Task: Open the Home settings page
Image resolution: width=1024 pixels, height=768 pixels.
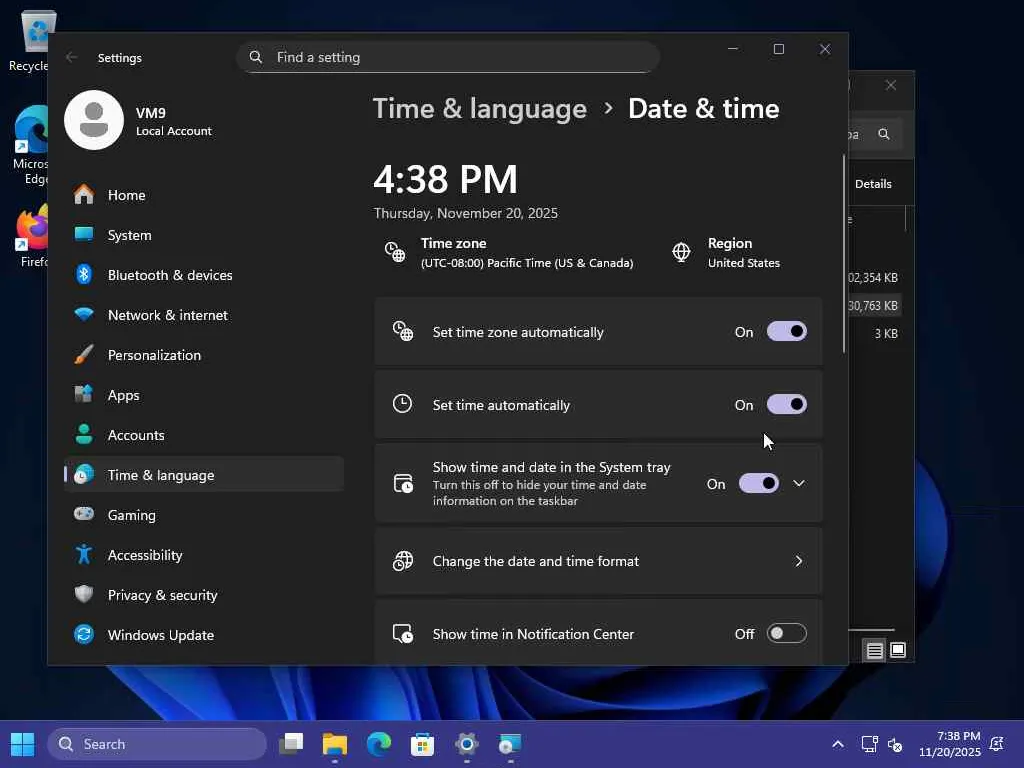Action: [x=204, y=195]
